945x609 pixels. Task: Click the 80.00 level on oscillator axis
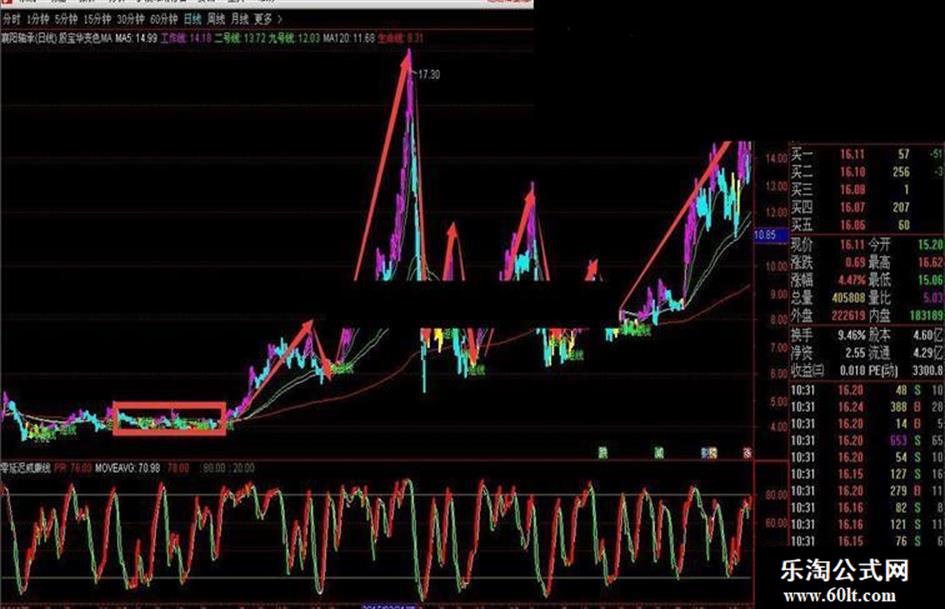pos(776,495)
